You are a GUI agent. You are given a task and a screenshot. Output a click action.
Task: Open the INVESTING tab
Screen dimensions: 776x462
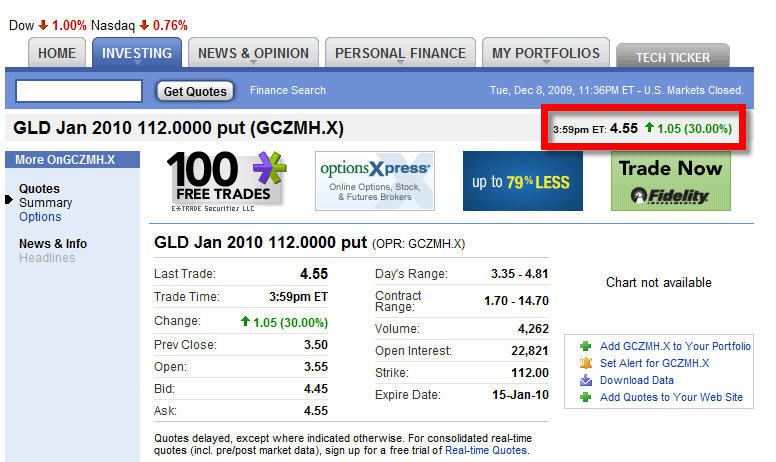[137, 53]
